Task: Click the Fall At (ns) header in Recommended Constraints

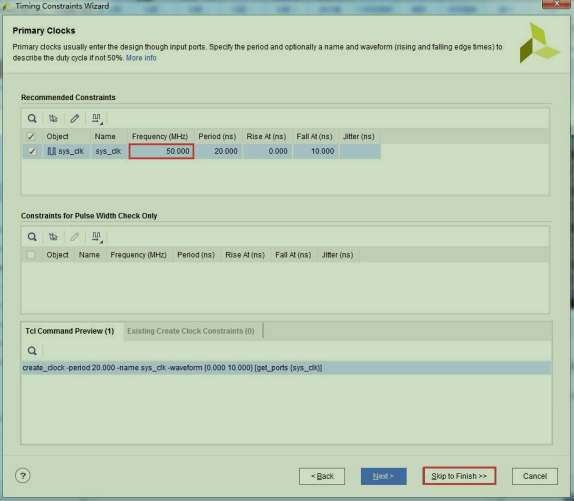Action: pyautogui.click(x=314, y=137)
